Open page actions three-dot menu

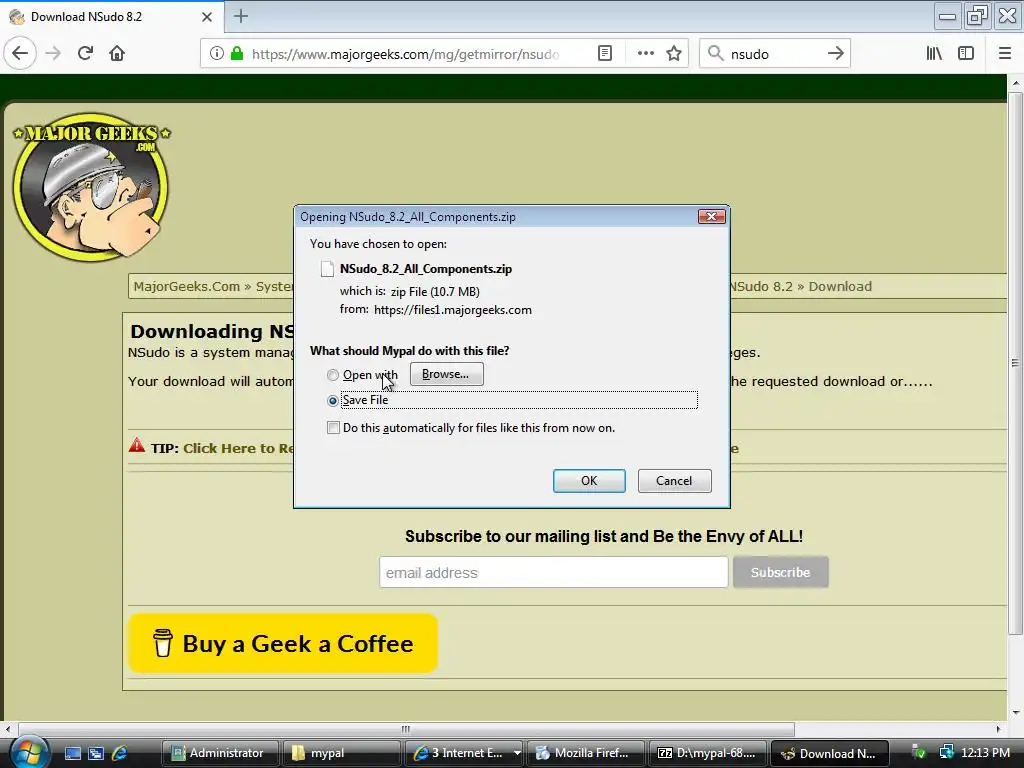(645, 54)
